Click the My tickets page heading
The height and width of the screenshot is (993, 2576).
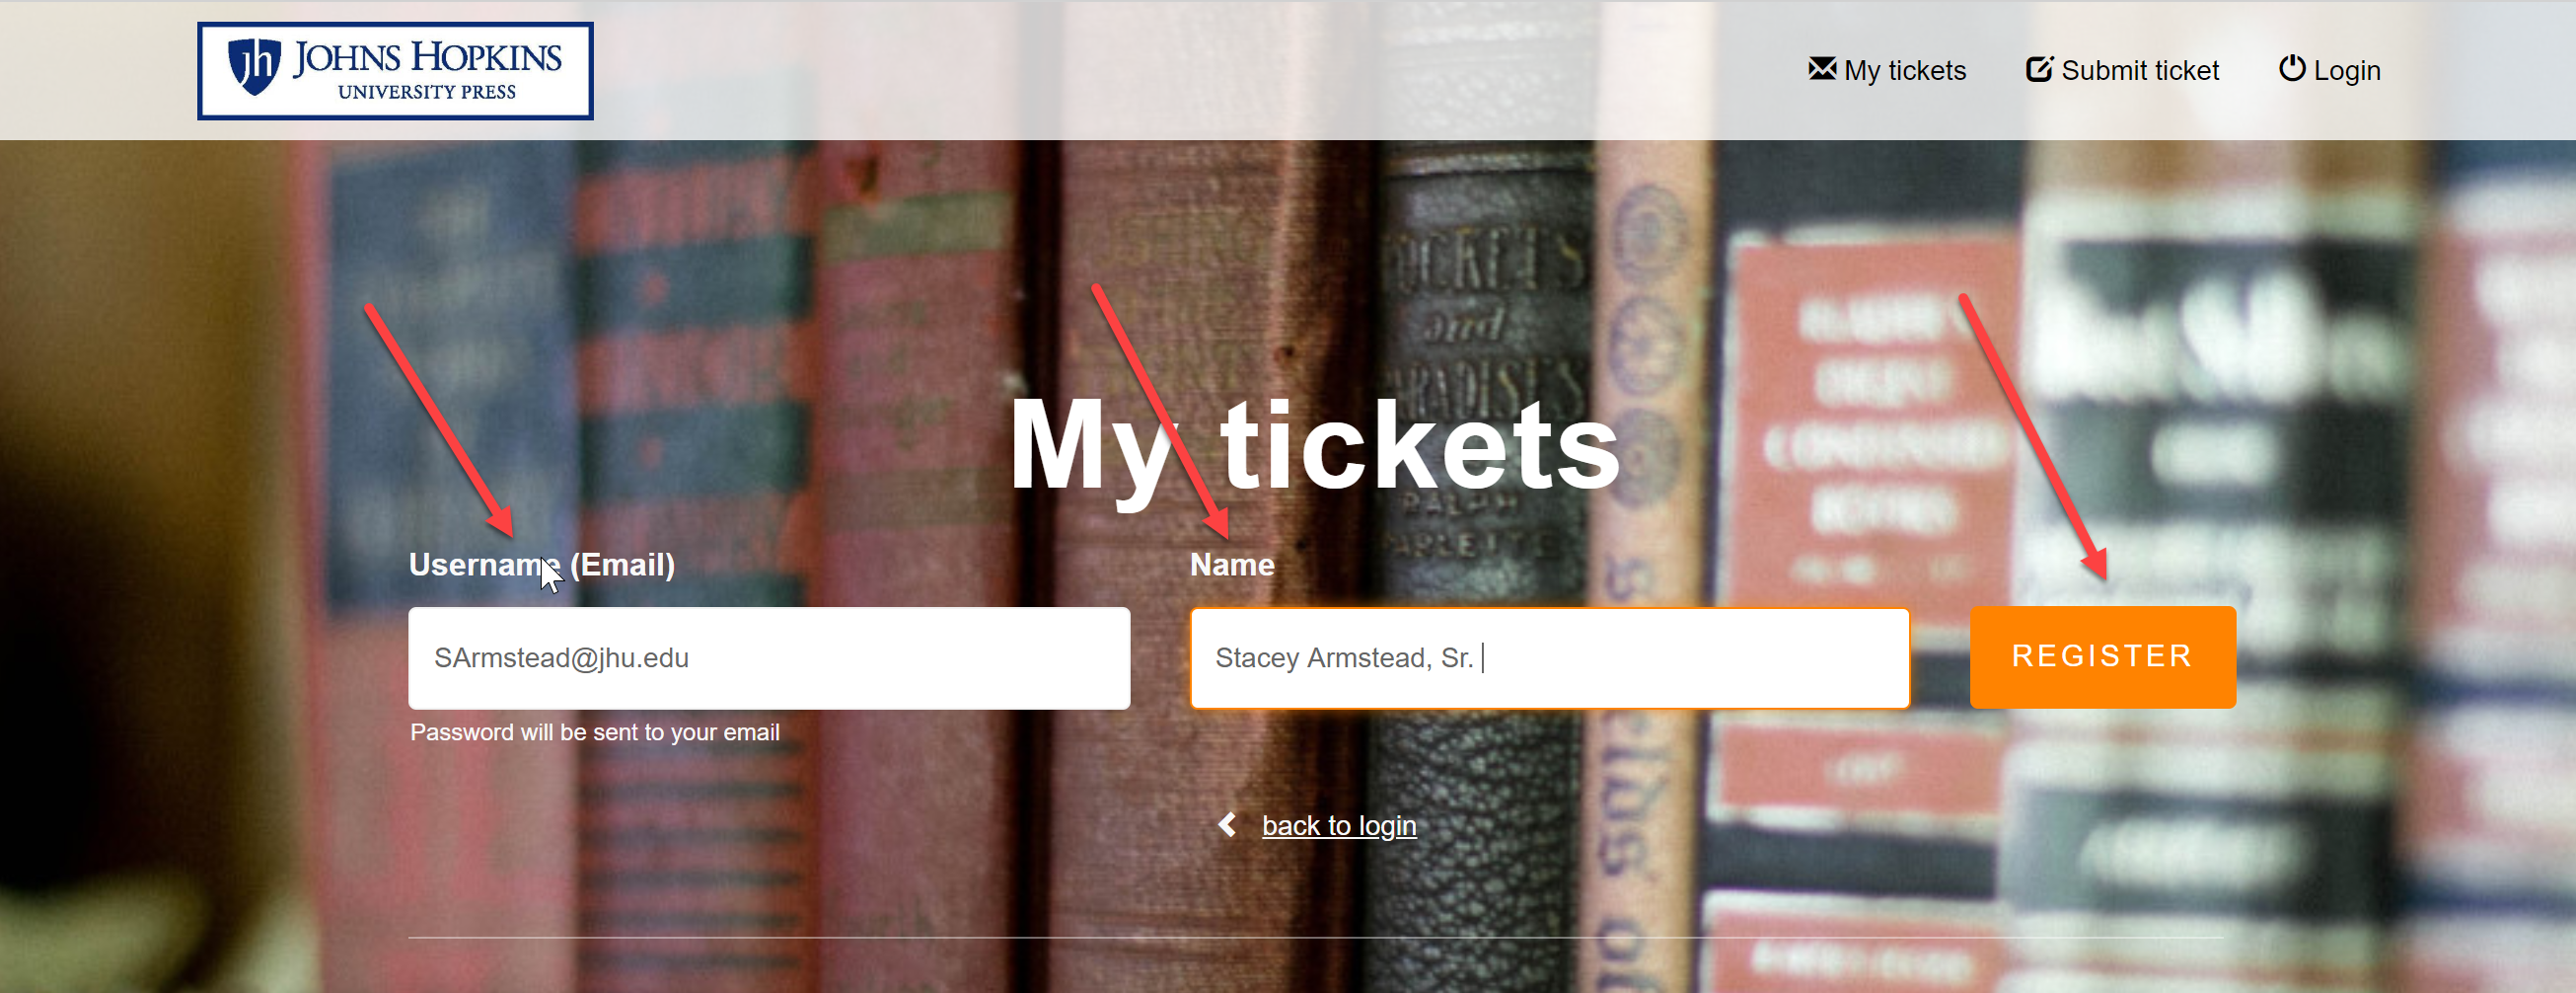pyautogui.click(x=1313, y=446)
